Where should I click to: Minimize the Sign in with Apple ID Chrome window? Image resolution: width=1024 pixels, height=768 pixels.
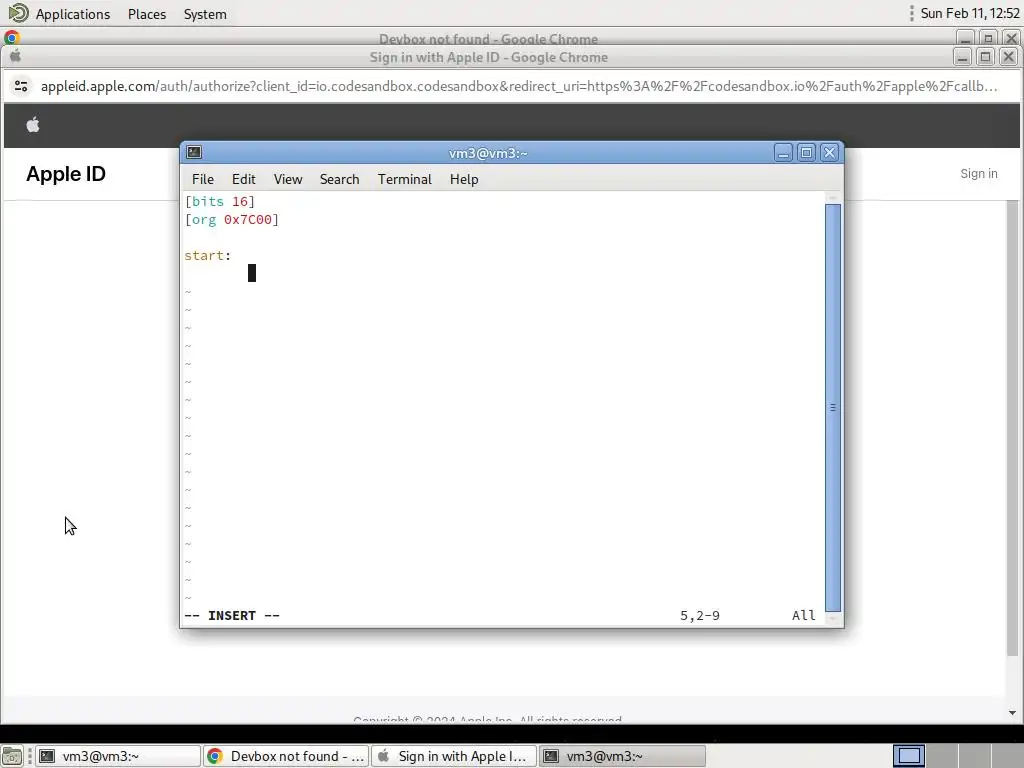tap(962, 57)
